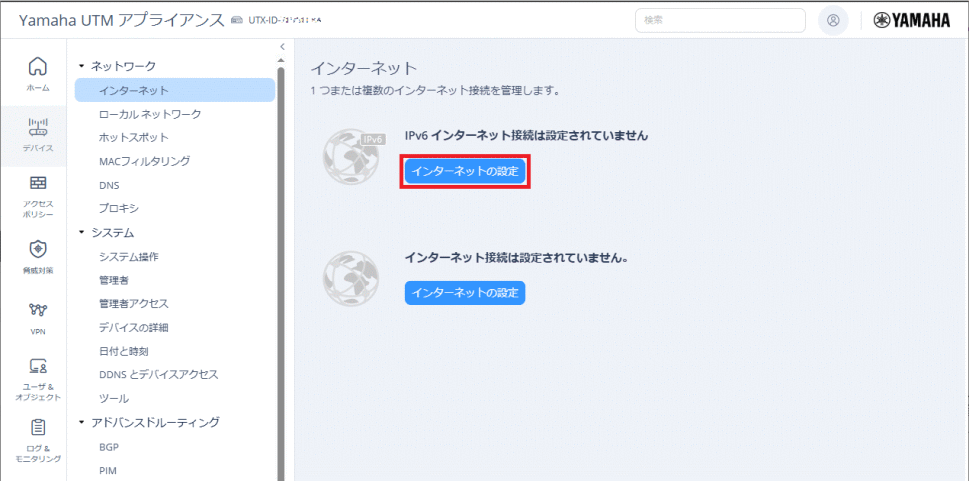Image resolution: width=969 pixels, height=481 pixels.
Task: Select ローカル ネットワーク menu item
Action: [x=150, y=114]
